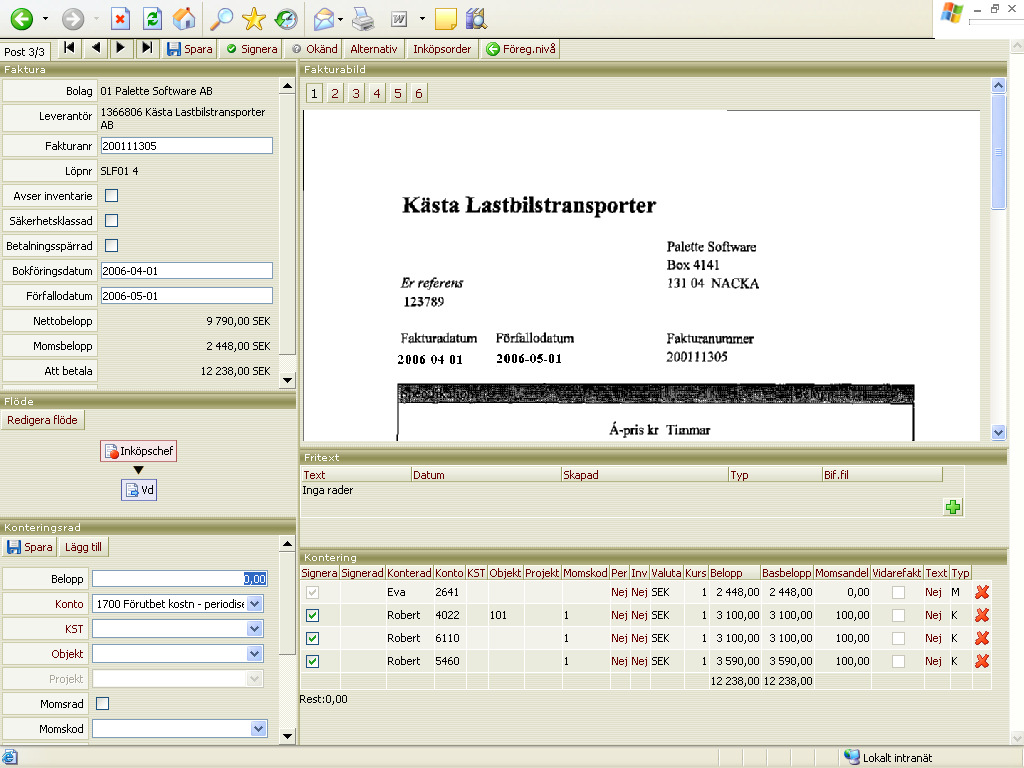Jump to the first post record
Image resolution: width=1024 pixels, height=768 pixels.
click(x=69, y=48)
